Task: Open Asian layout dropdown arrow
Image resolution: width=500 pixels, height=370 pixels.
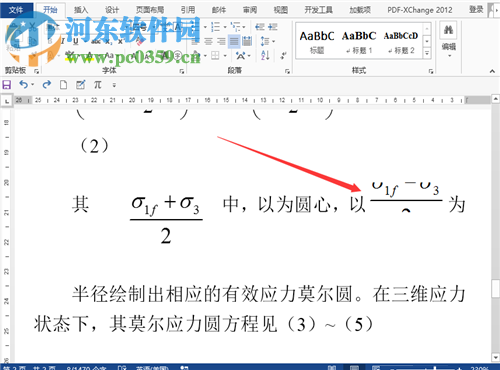Action: 249,56
